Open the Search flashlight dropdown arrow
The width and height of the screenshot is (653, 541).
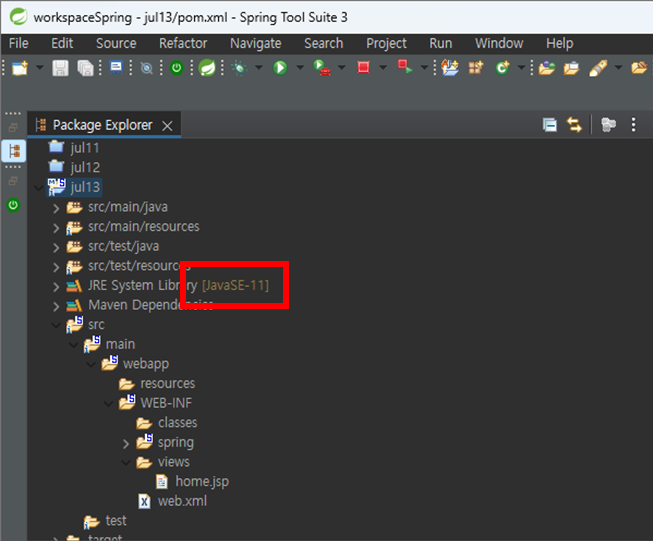618,67
